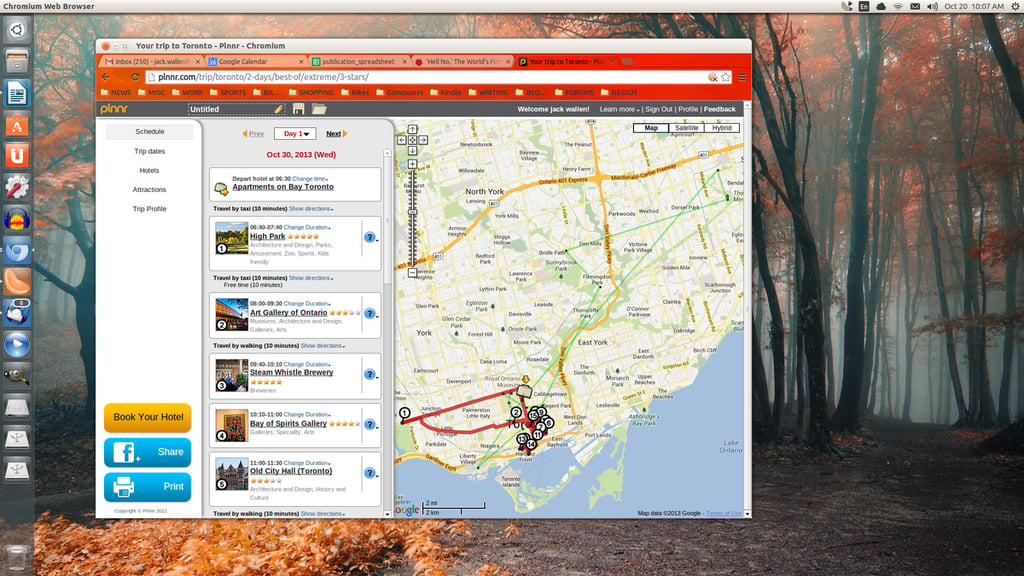Image resolution: width=1024 pixels, height=576 pixels.
Task: Click the plnnr logo
Action: click(114, 109)
